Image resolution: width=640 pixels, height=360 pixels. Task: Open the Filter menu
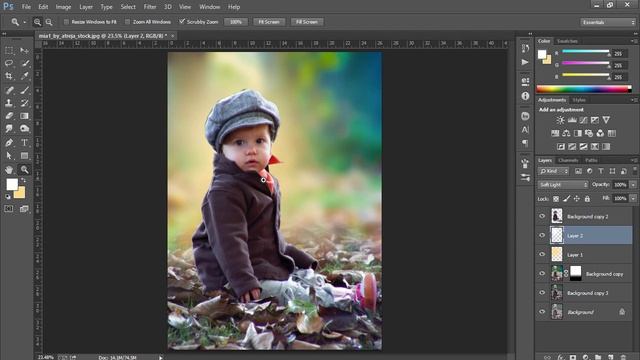150,7
